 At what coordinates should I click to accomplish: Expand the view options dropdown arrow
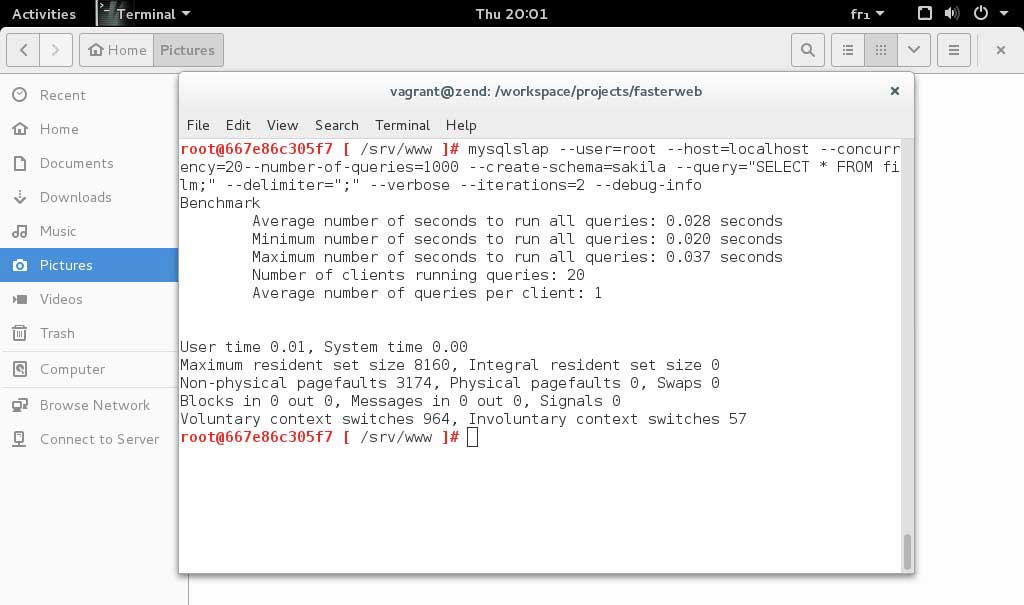tap(914, 50)
